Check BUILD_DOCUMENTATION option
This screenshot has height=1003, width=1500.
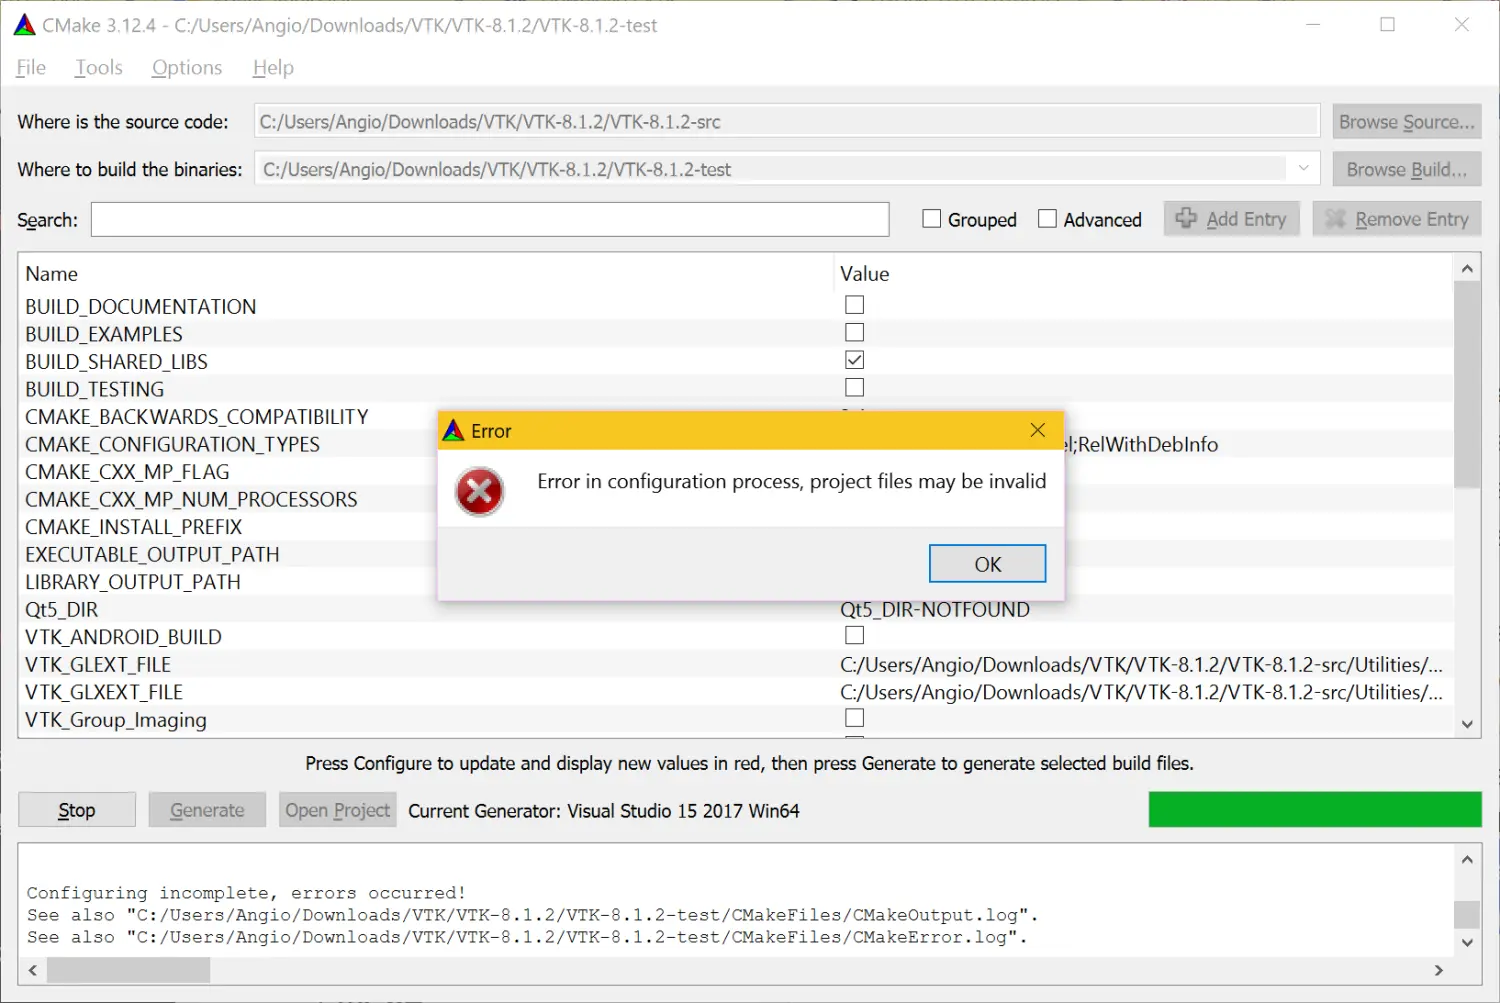point(854,305)
